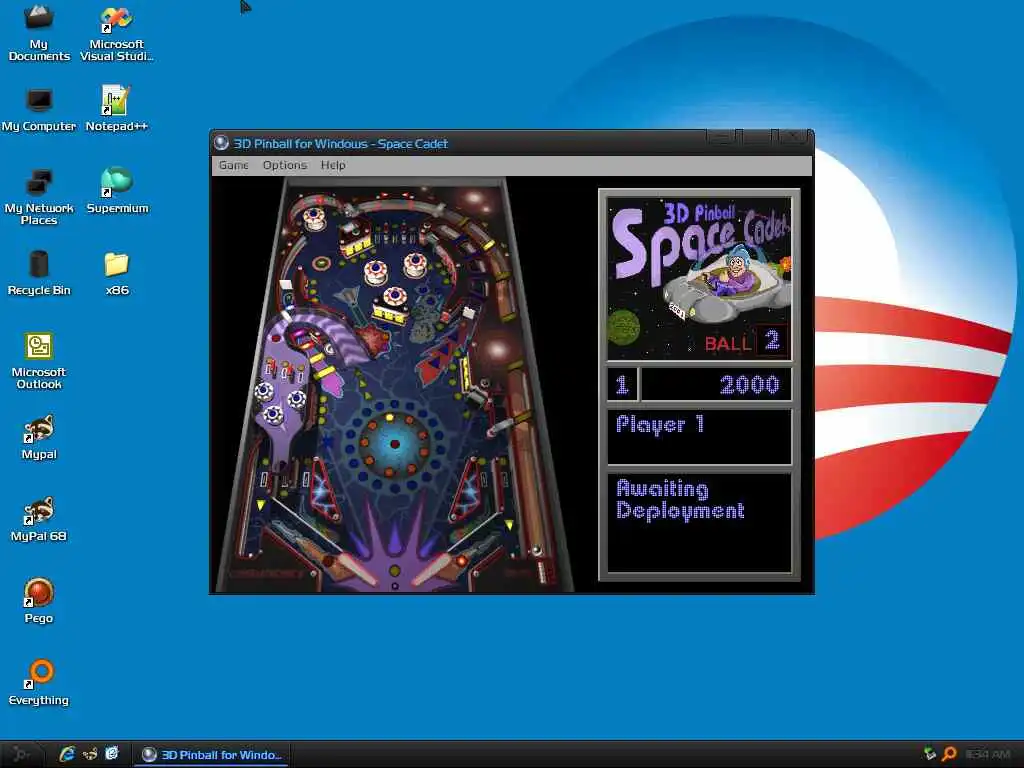The width and height of the screenshot is (1024, 768).
Task: Select the x86 folder on desktop
Action: (x=117, y=274)
